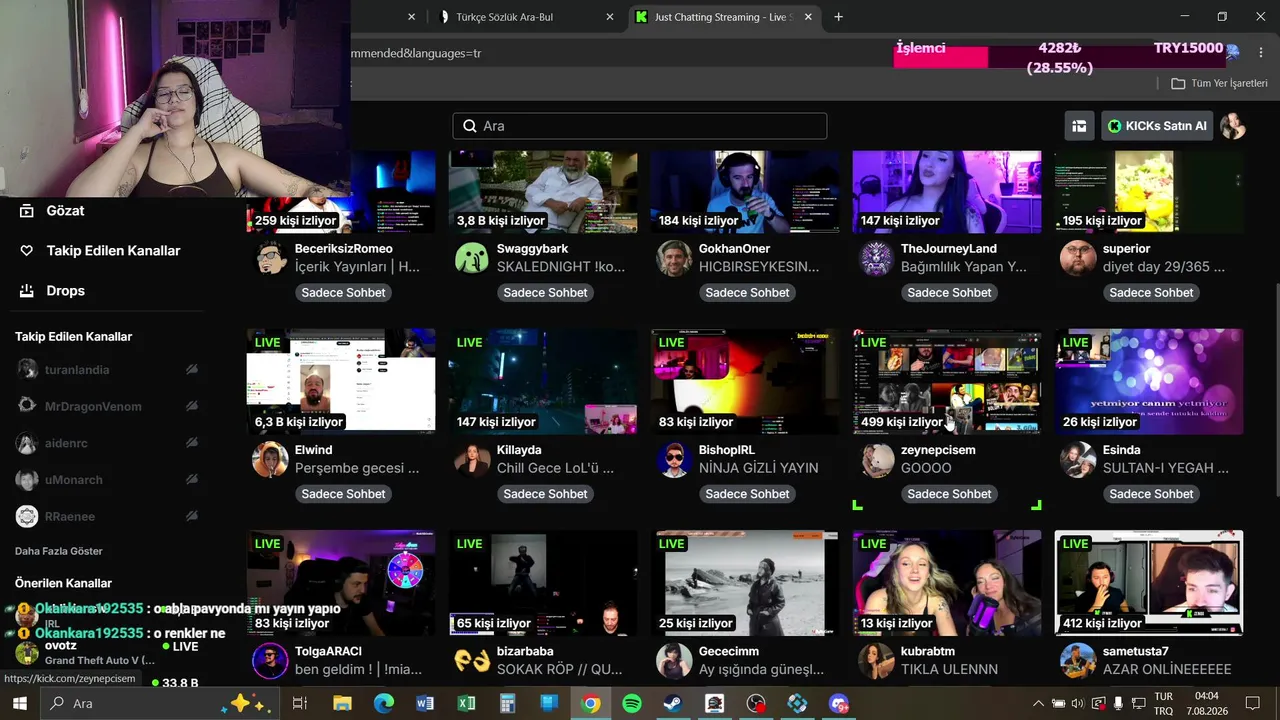This screenshot has height=720, width=1280.
Task: Open BeceriksizRomeo's channel avatar
Action: click(270, 258)
